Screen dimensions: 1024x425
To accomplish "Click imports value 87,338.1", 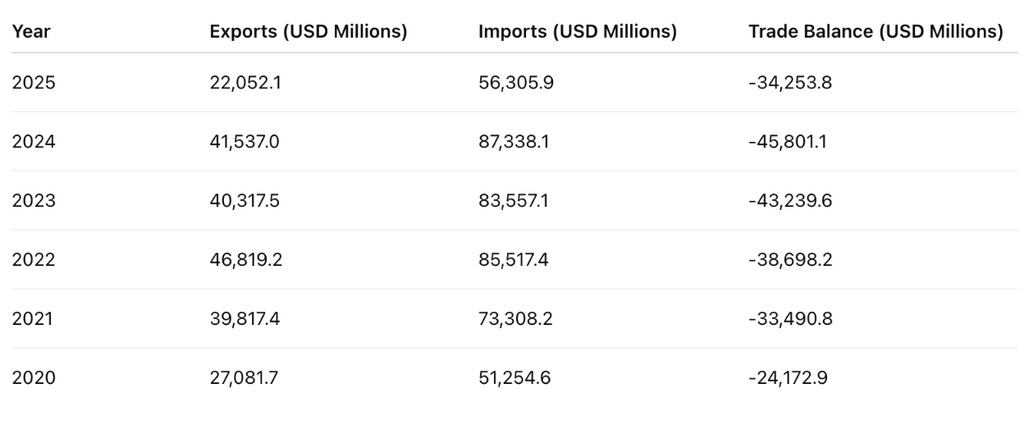I will (514, 142).
